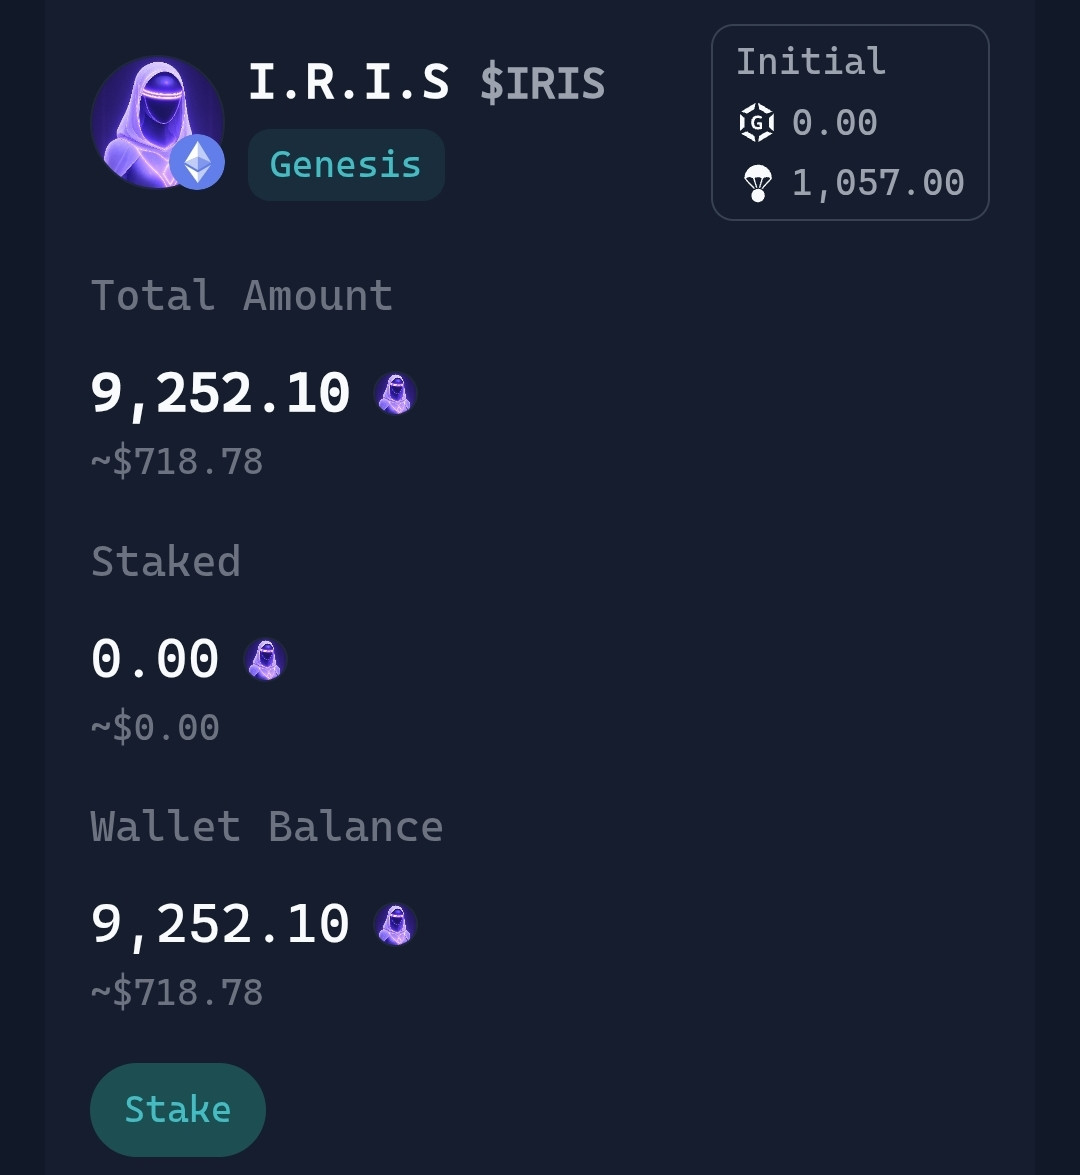Viewport: 1080px width, 1175px height.
Task: Click the Ethereum badge on the avatar
Action: pos(197,162)
